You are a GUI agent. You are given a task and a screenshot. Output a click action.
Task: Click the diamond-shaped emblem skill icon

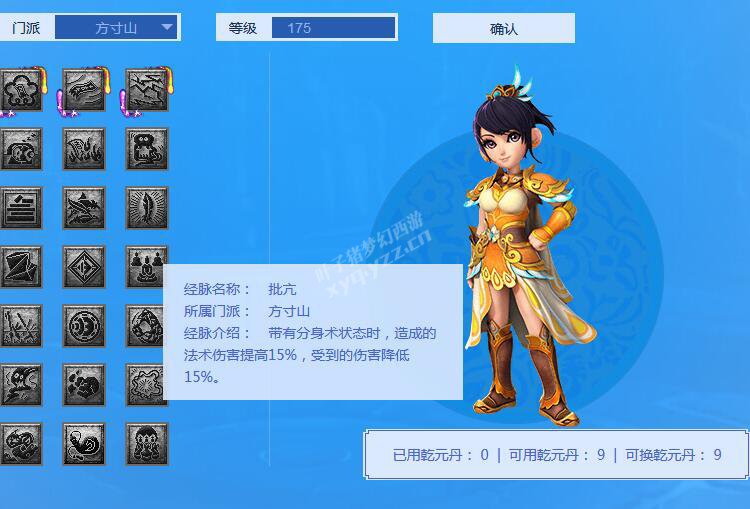84,267
